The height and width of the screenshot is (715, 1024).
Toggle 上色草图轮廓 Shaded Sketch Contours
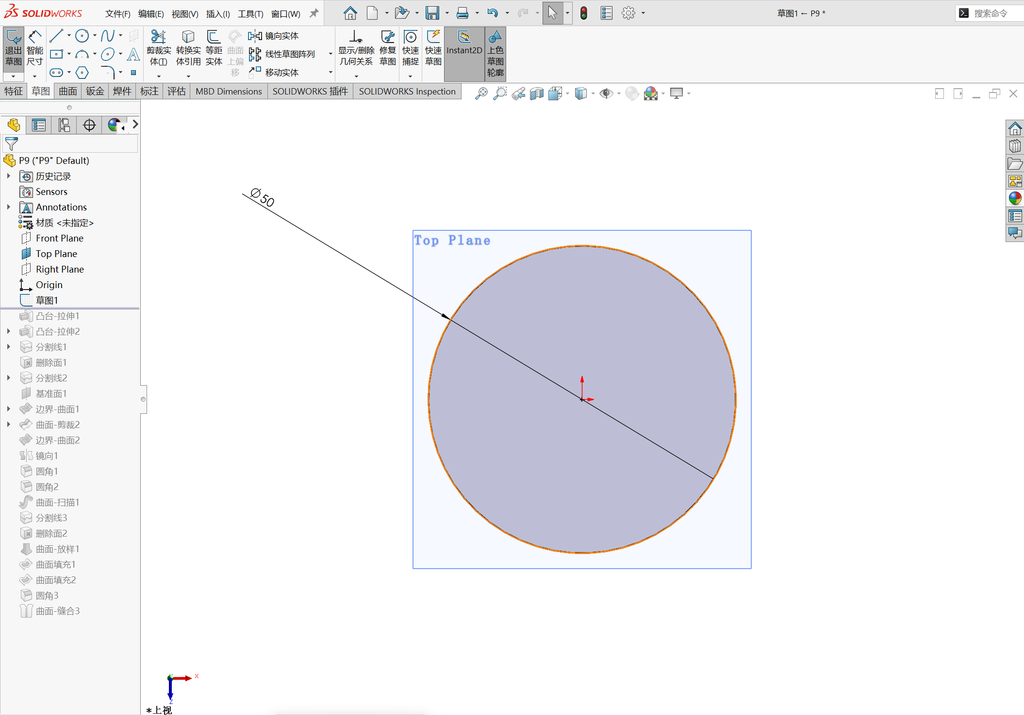495,54
